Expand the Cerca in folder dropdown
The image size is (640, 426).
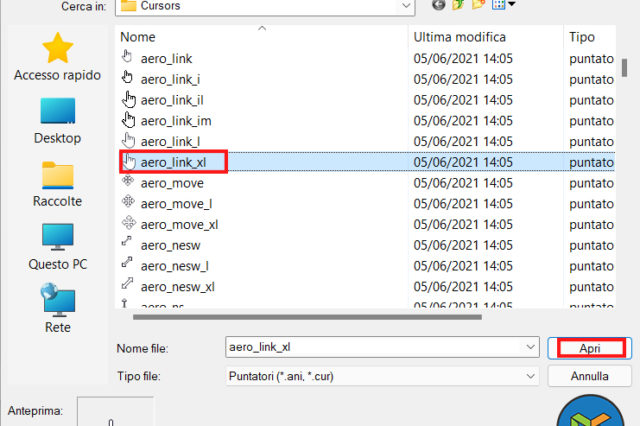tap(406, 6)
